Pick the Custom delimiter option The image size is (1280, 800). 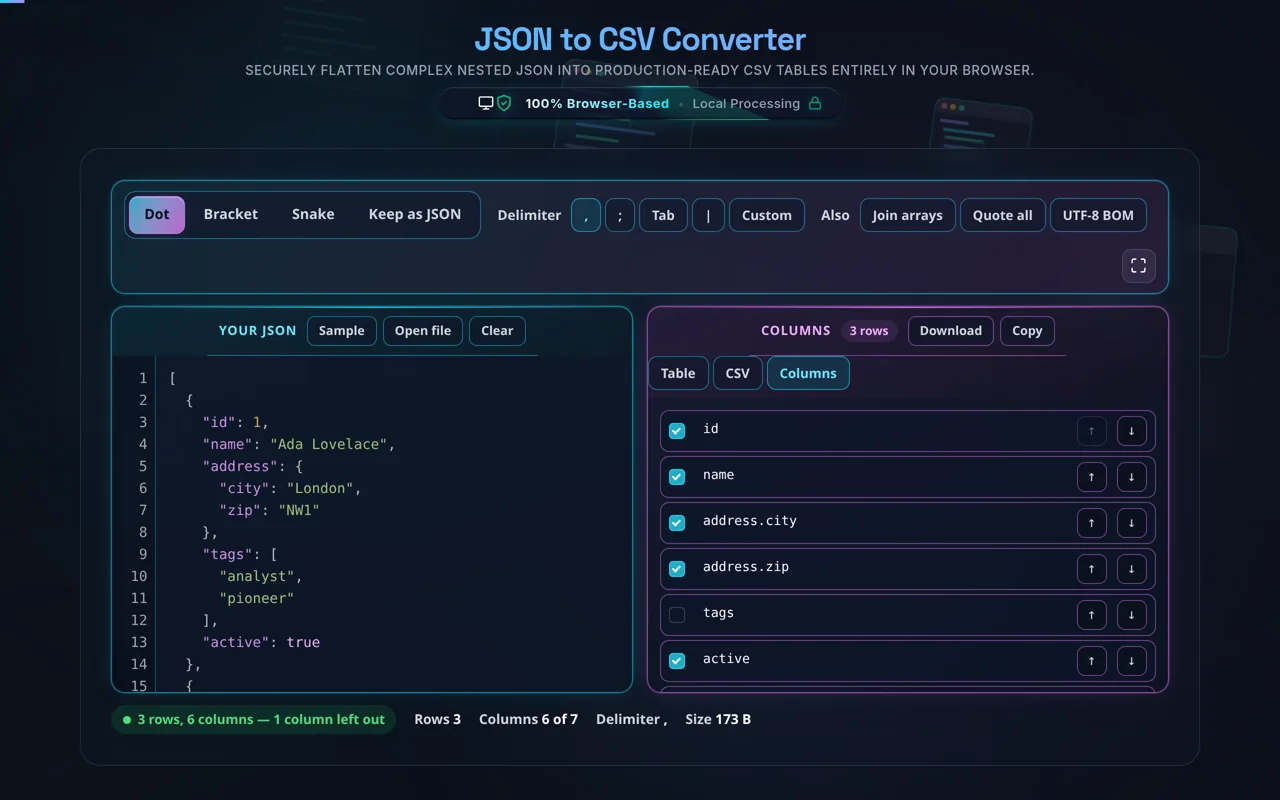click(x=767, y=215)
